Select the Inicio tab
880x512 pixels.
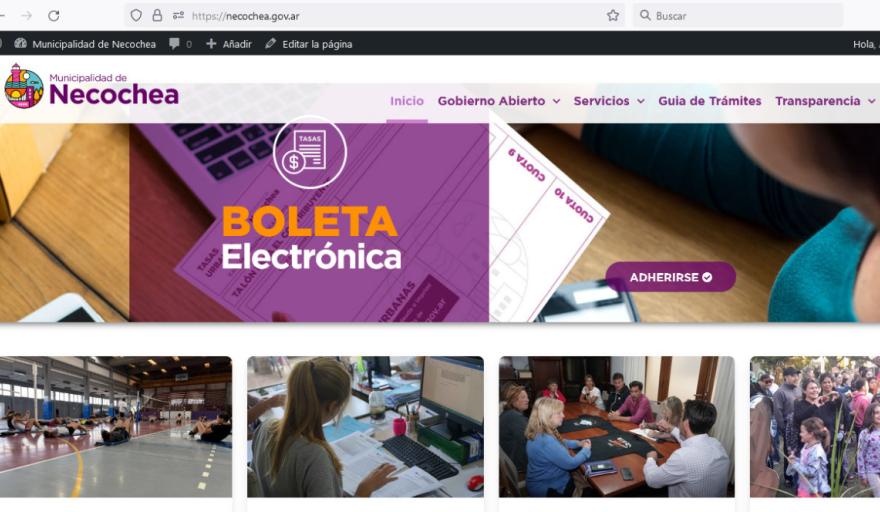(407, 101)
